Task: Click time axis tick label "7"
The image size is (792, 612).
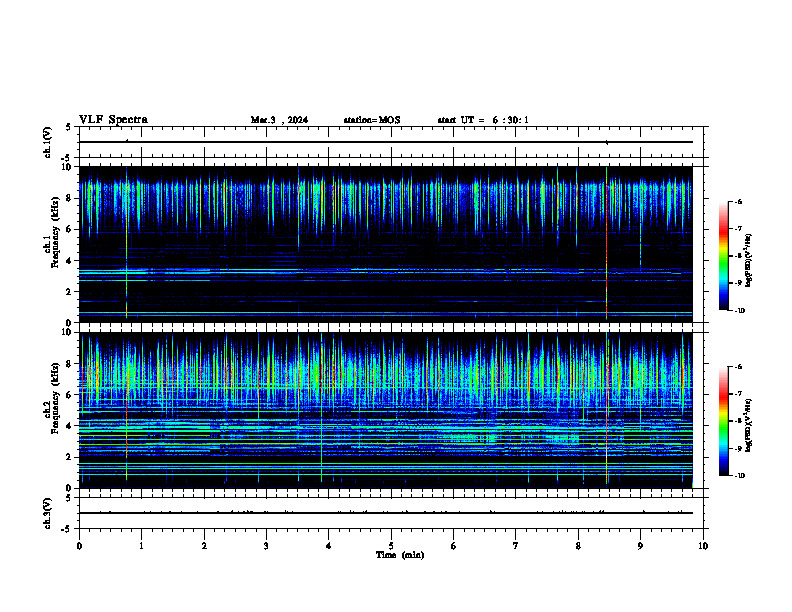Action: (x=516, y=546)
